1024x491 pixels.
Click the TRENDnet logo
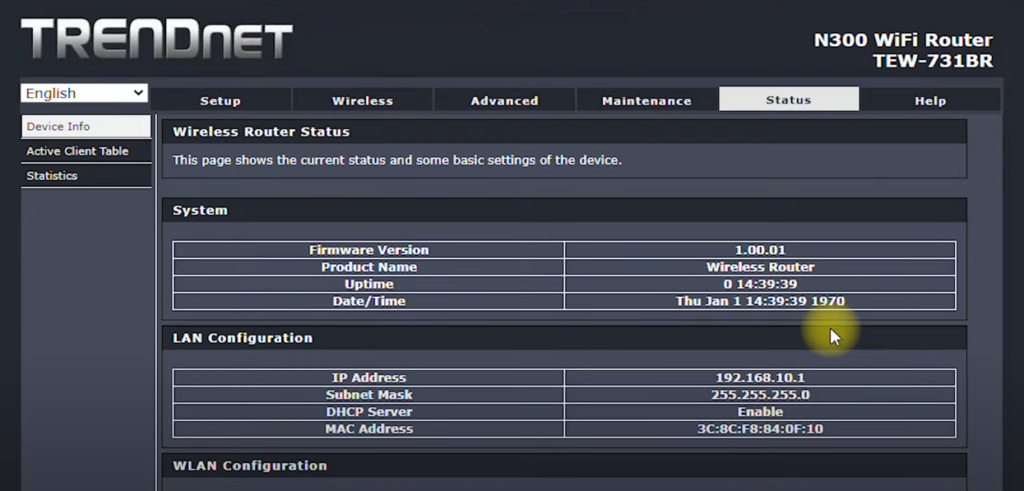pyautogui.click(x=157, y=40)
